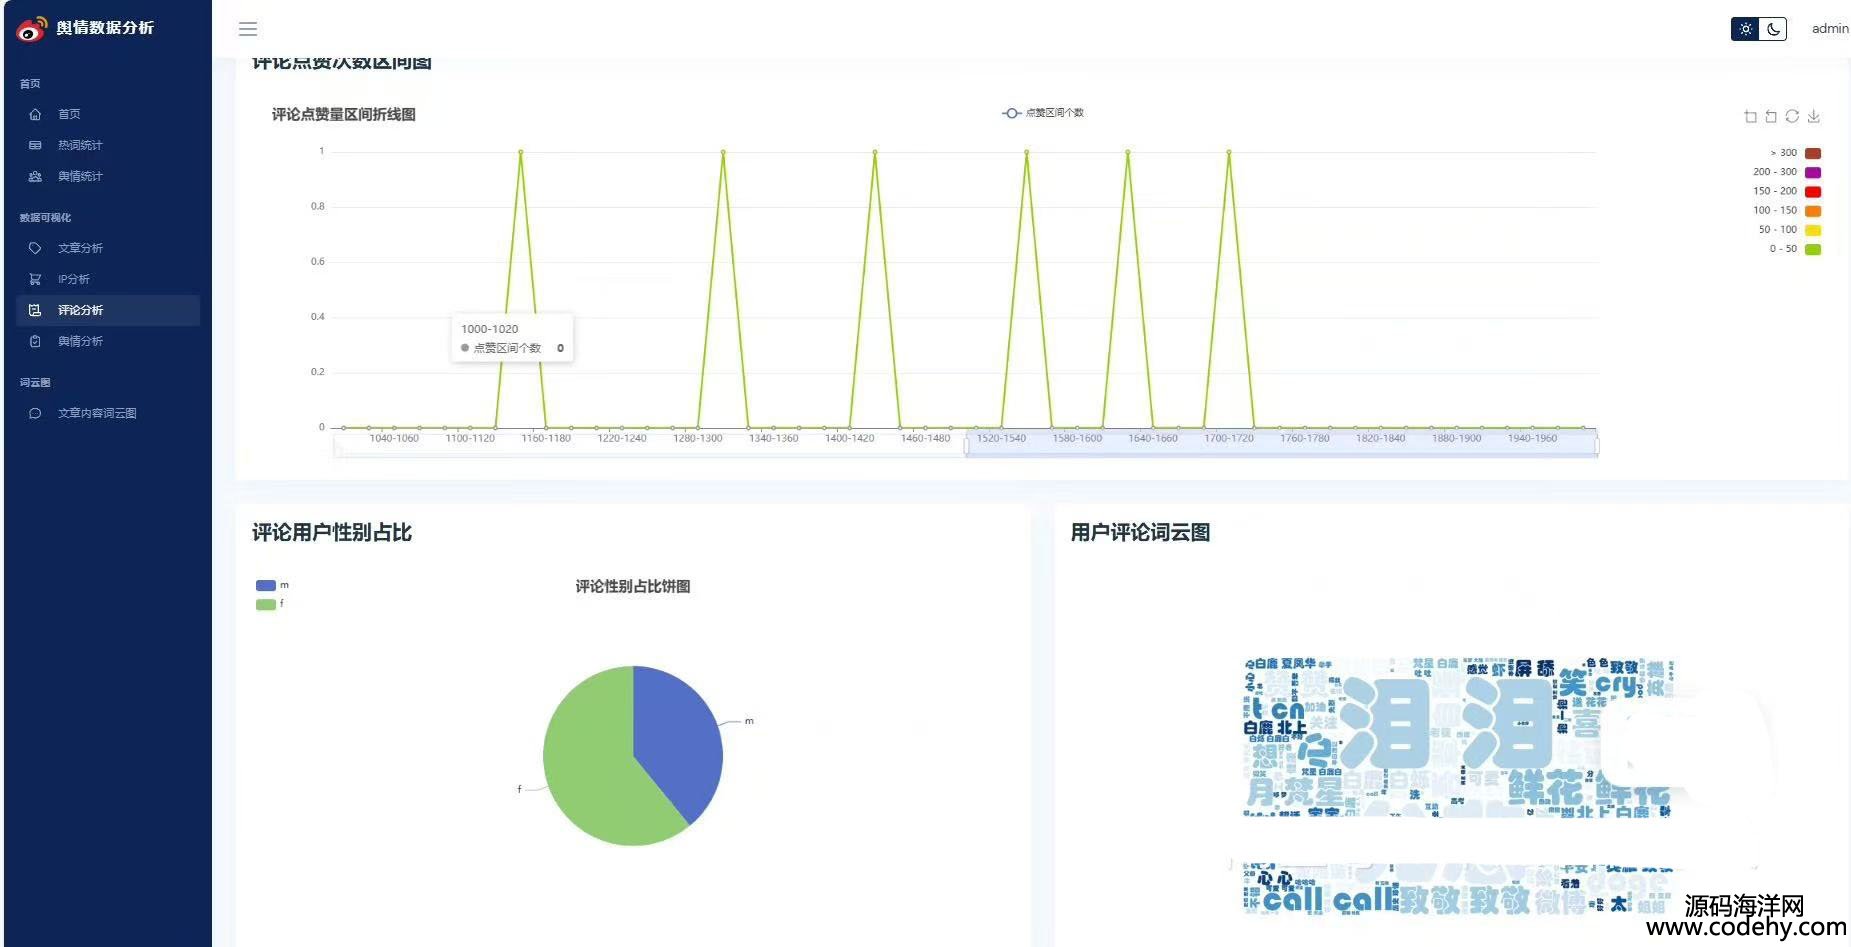Toggle the 'm' legend in gender pie chart
The width and height of the screenshot is (1851, 947).
pos(266,585)
